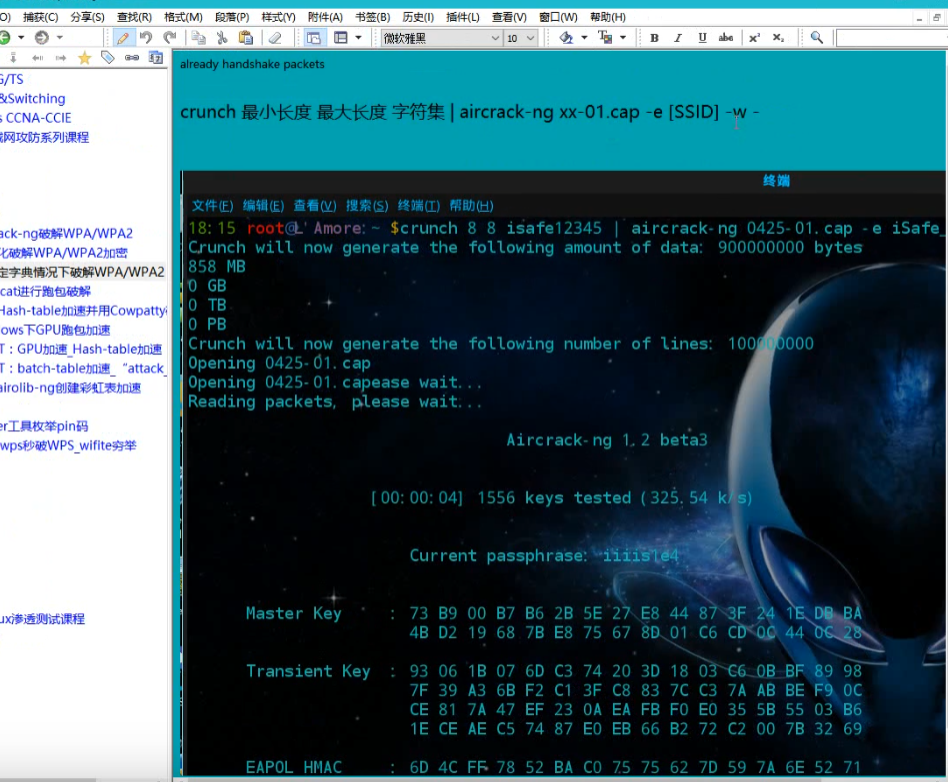Select the ux渗透测试课程 tree node
948x782 pixels.
(x=42, y=619)
